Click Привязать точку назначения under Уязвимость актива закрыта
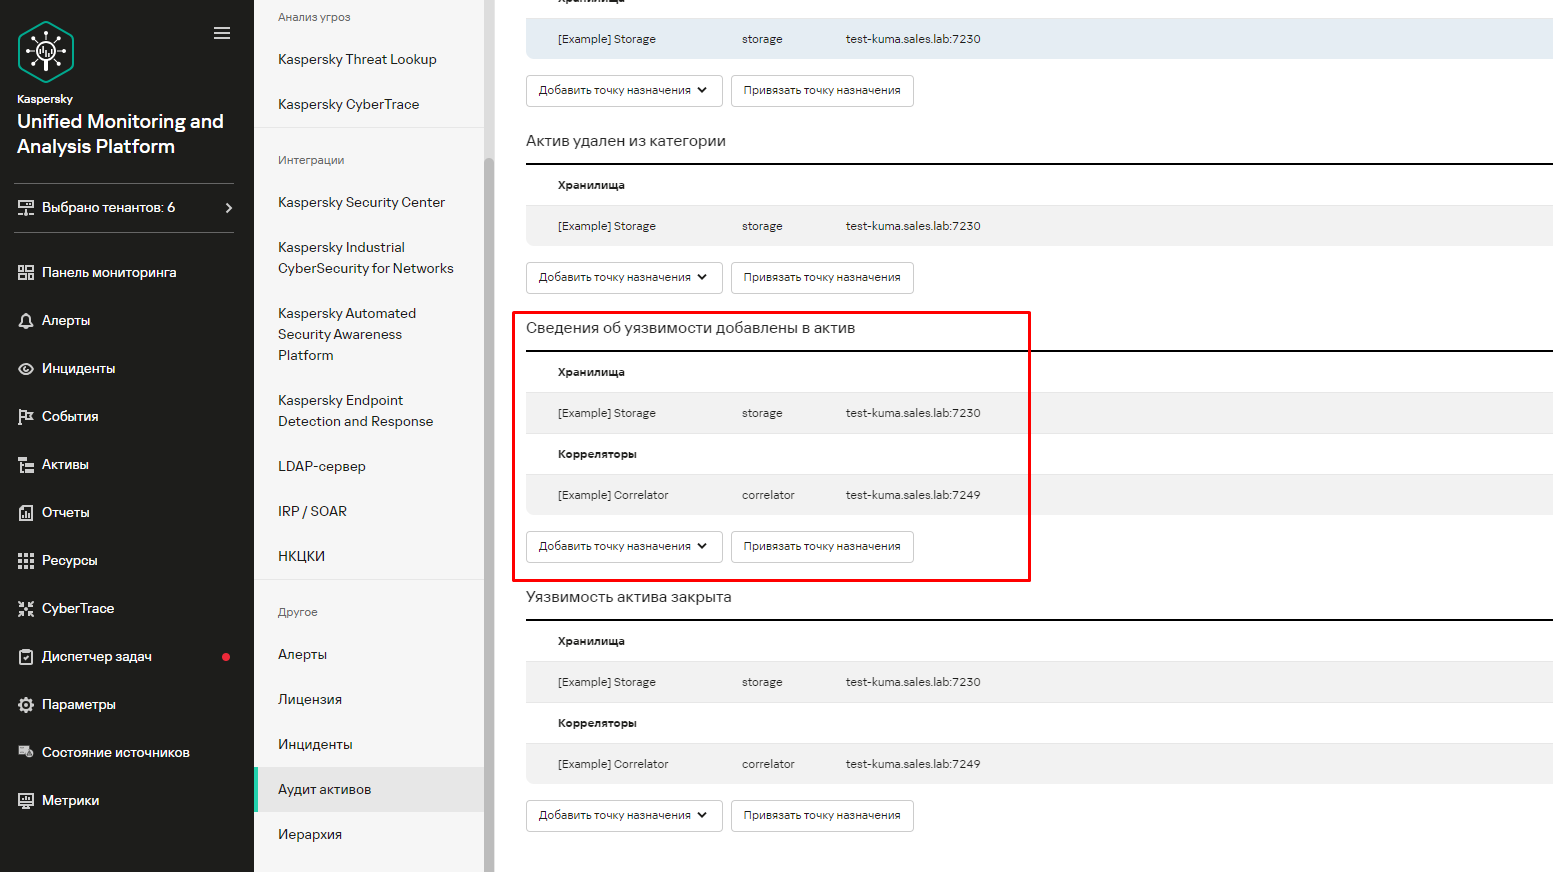This screenshot has height=872, width=1553. (822, 815)
